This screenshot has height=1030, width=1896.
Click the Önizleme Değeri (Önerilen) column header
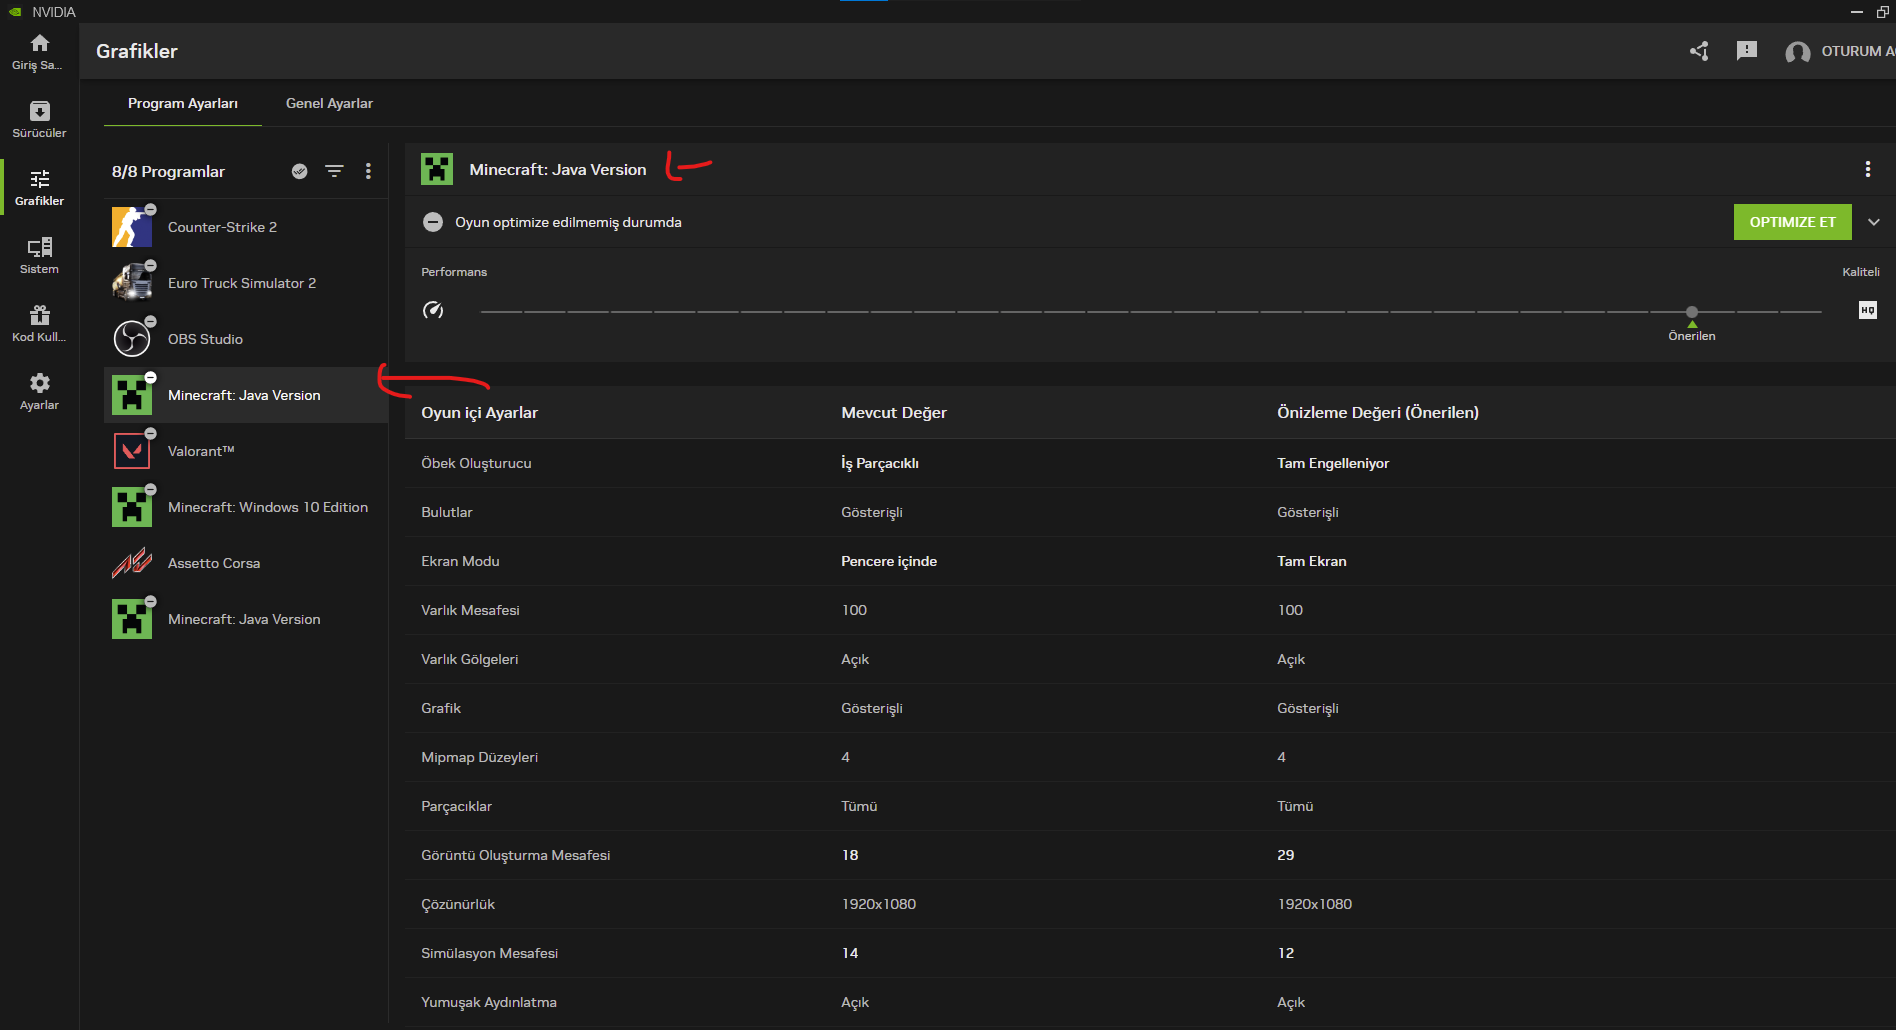1378,412
